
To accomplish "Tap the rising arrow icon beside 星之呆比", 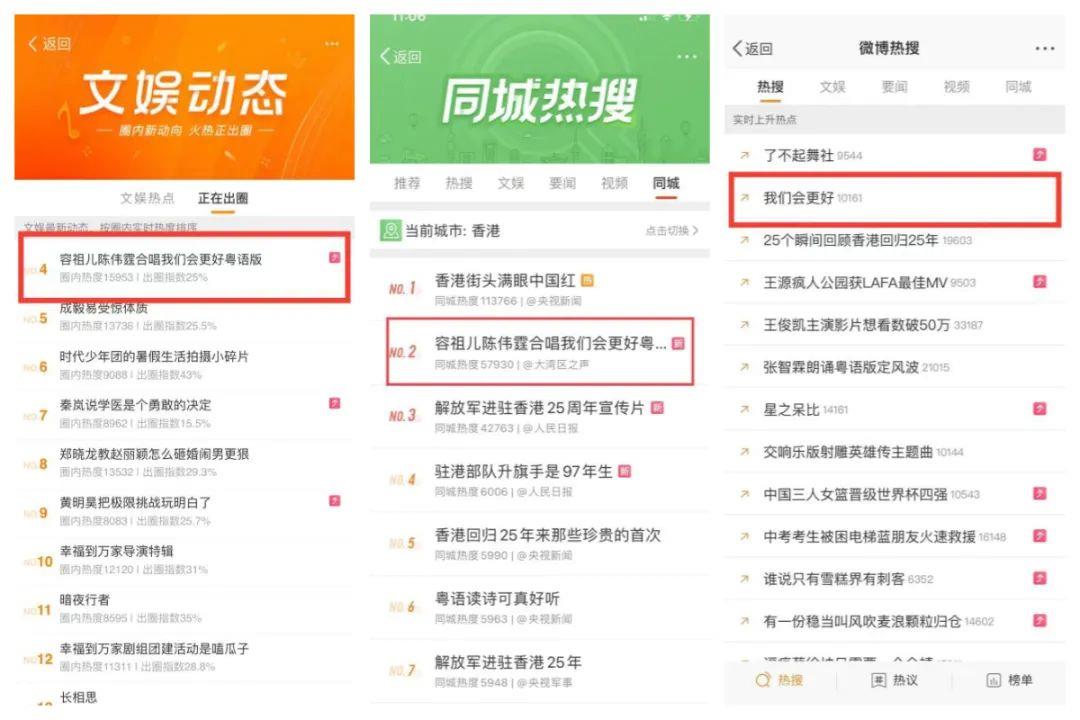I will pyautogui.click(x=743, y=410).
